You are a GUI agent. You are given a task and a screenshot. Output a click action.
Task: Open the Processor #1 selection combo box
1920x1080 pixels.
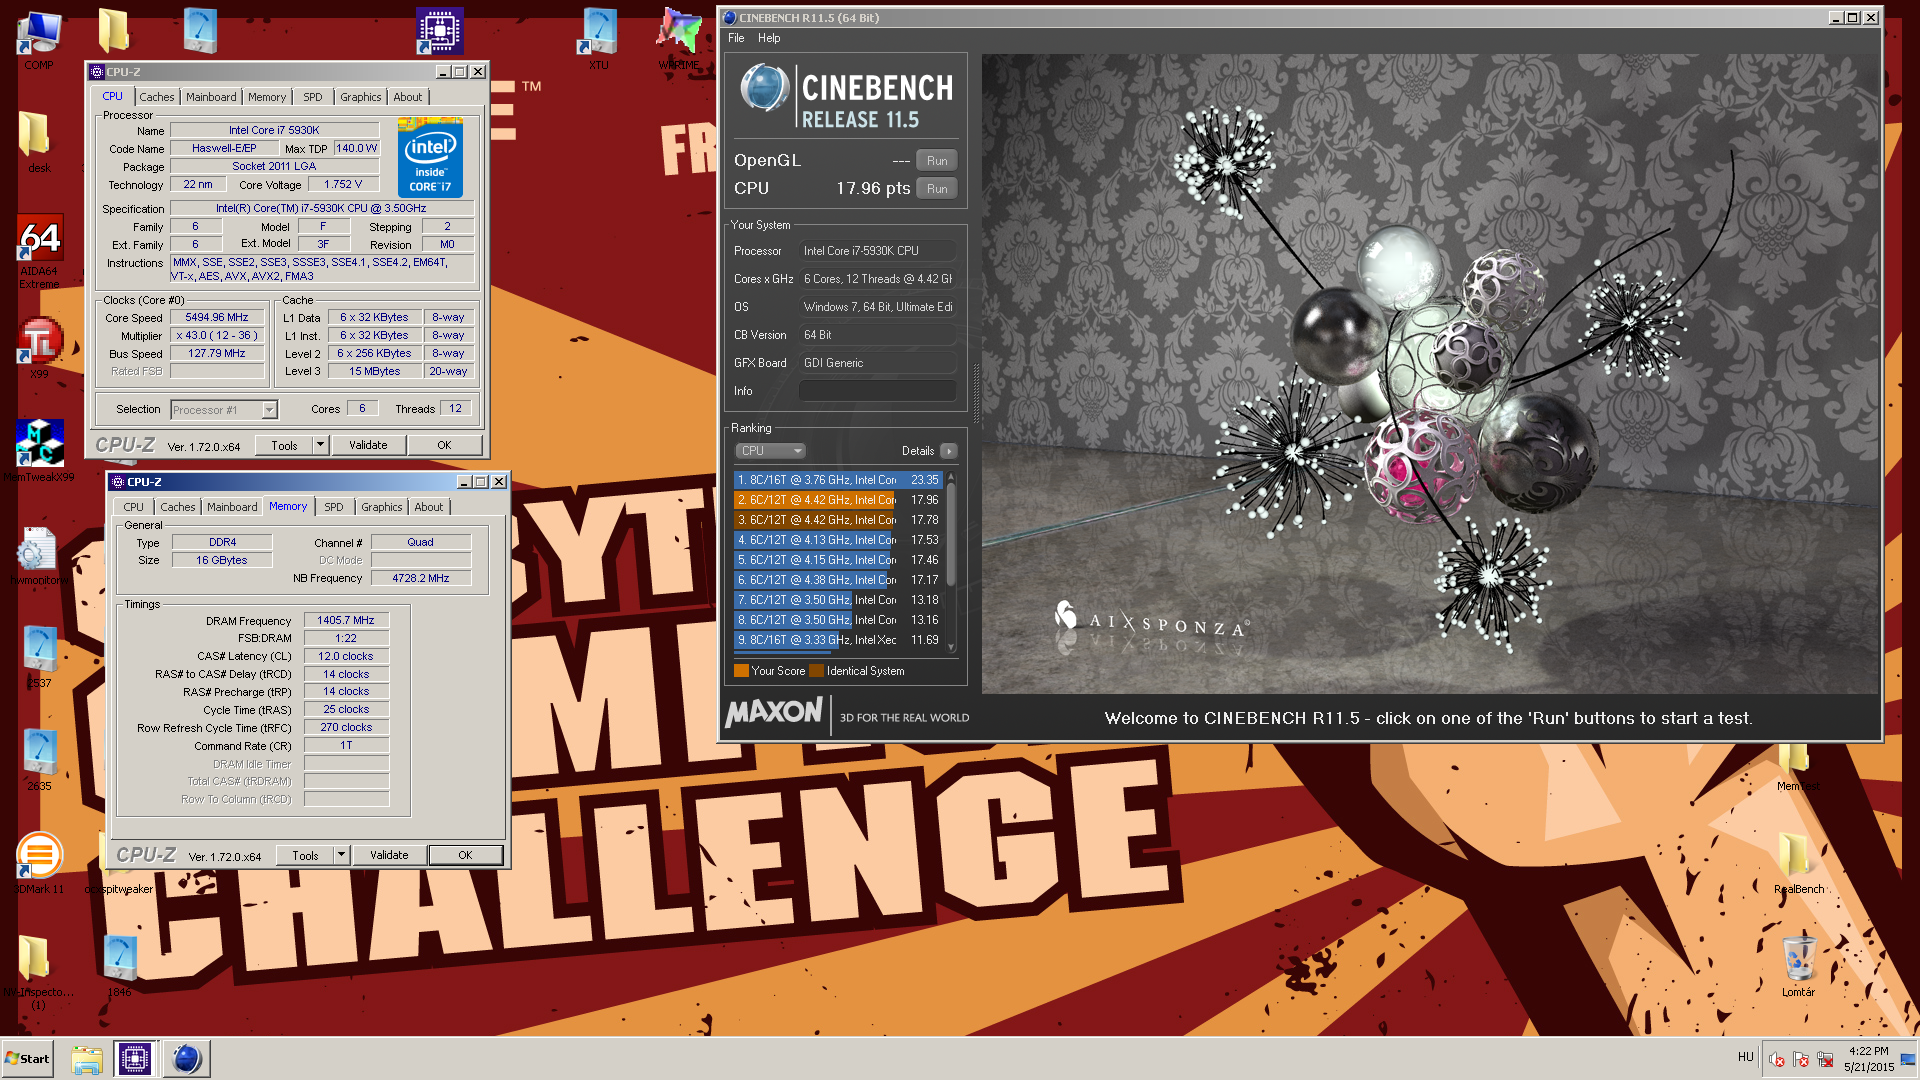[x=224, y=410]
